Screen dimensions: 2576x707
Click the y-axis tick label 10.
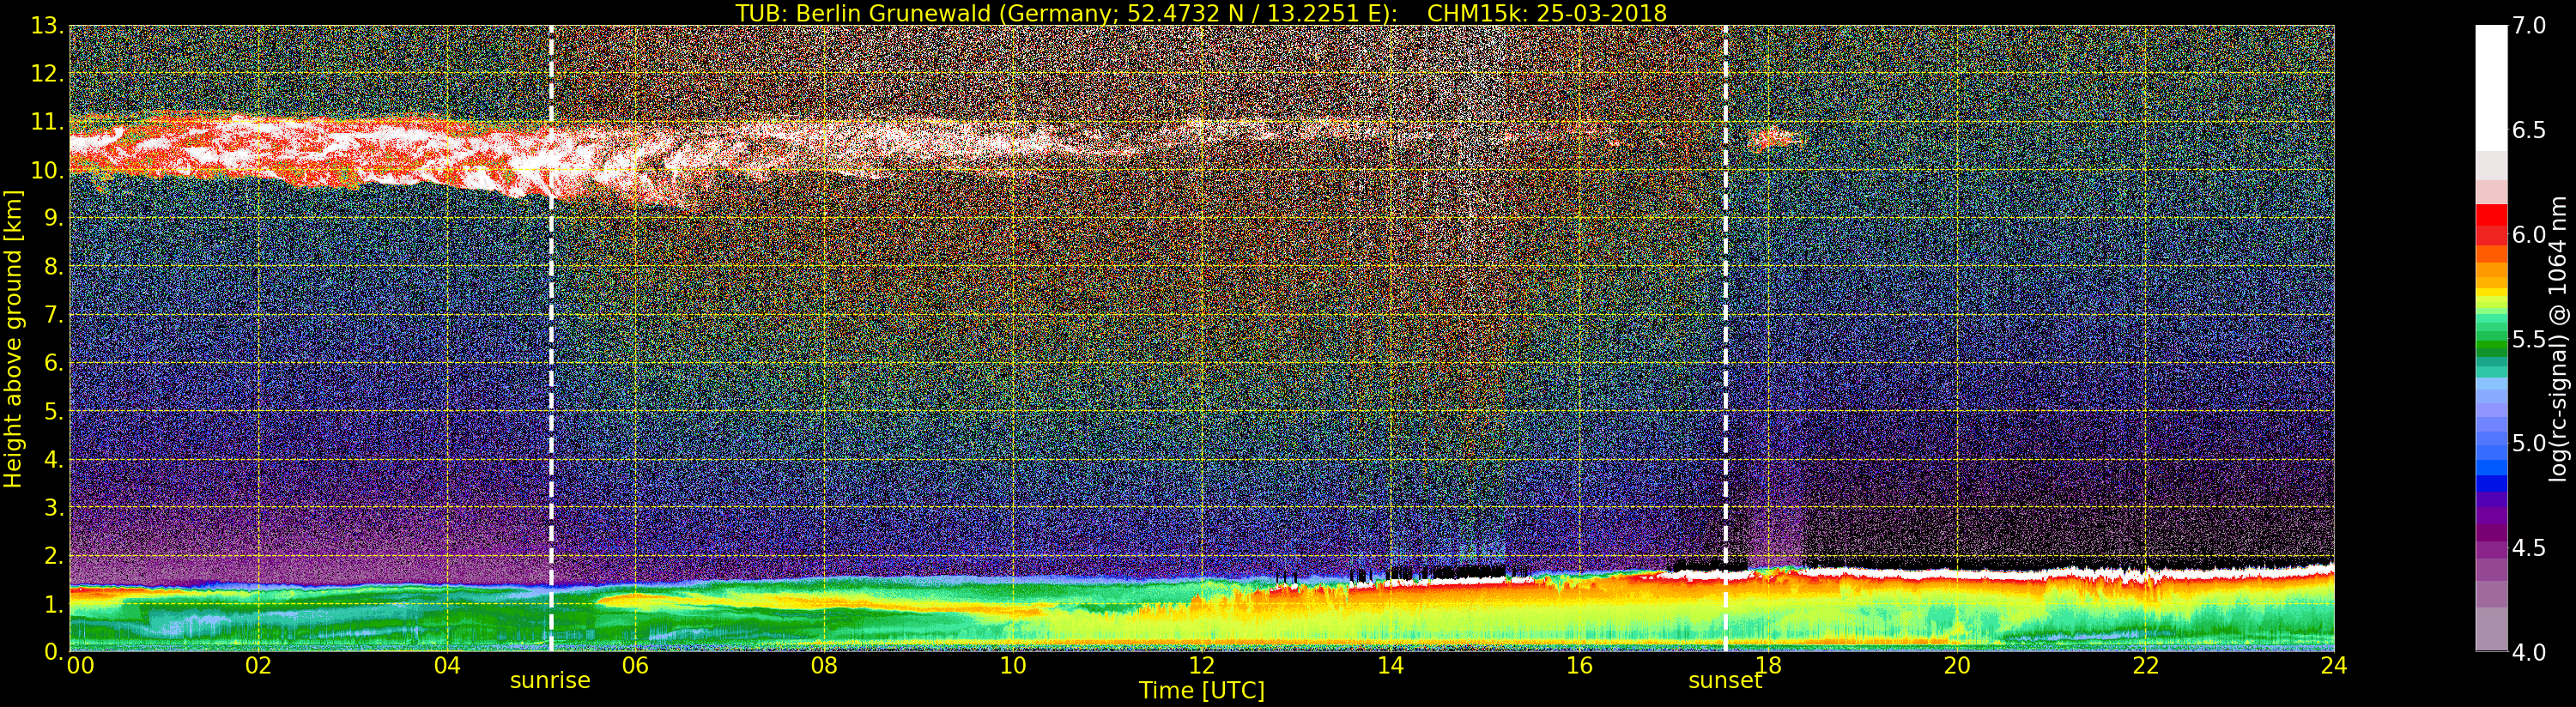coord(48,170)
